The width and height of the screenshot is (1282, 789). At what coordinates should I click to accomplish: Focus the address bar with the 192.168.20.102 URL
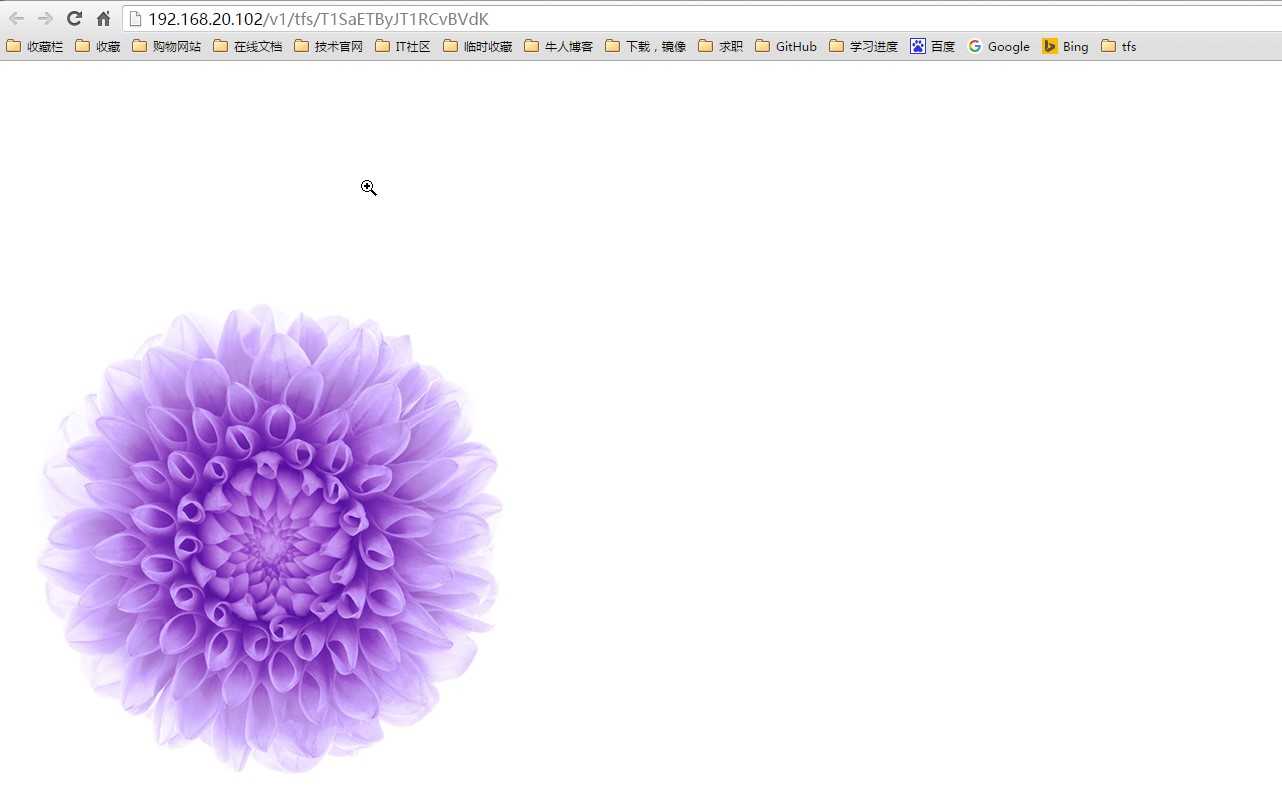pos(702,19)
